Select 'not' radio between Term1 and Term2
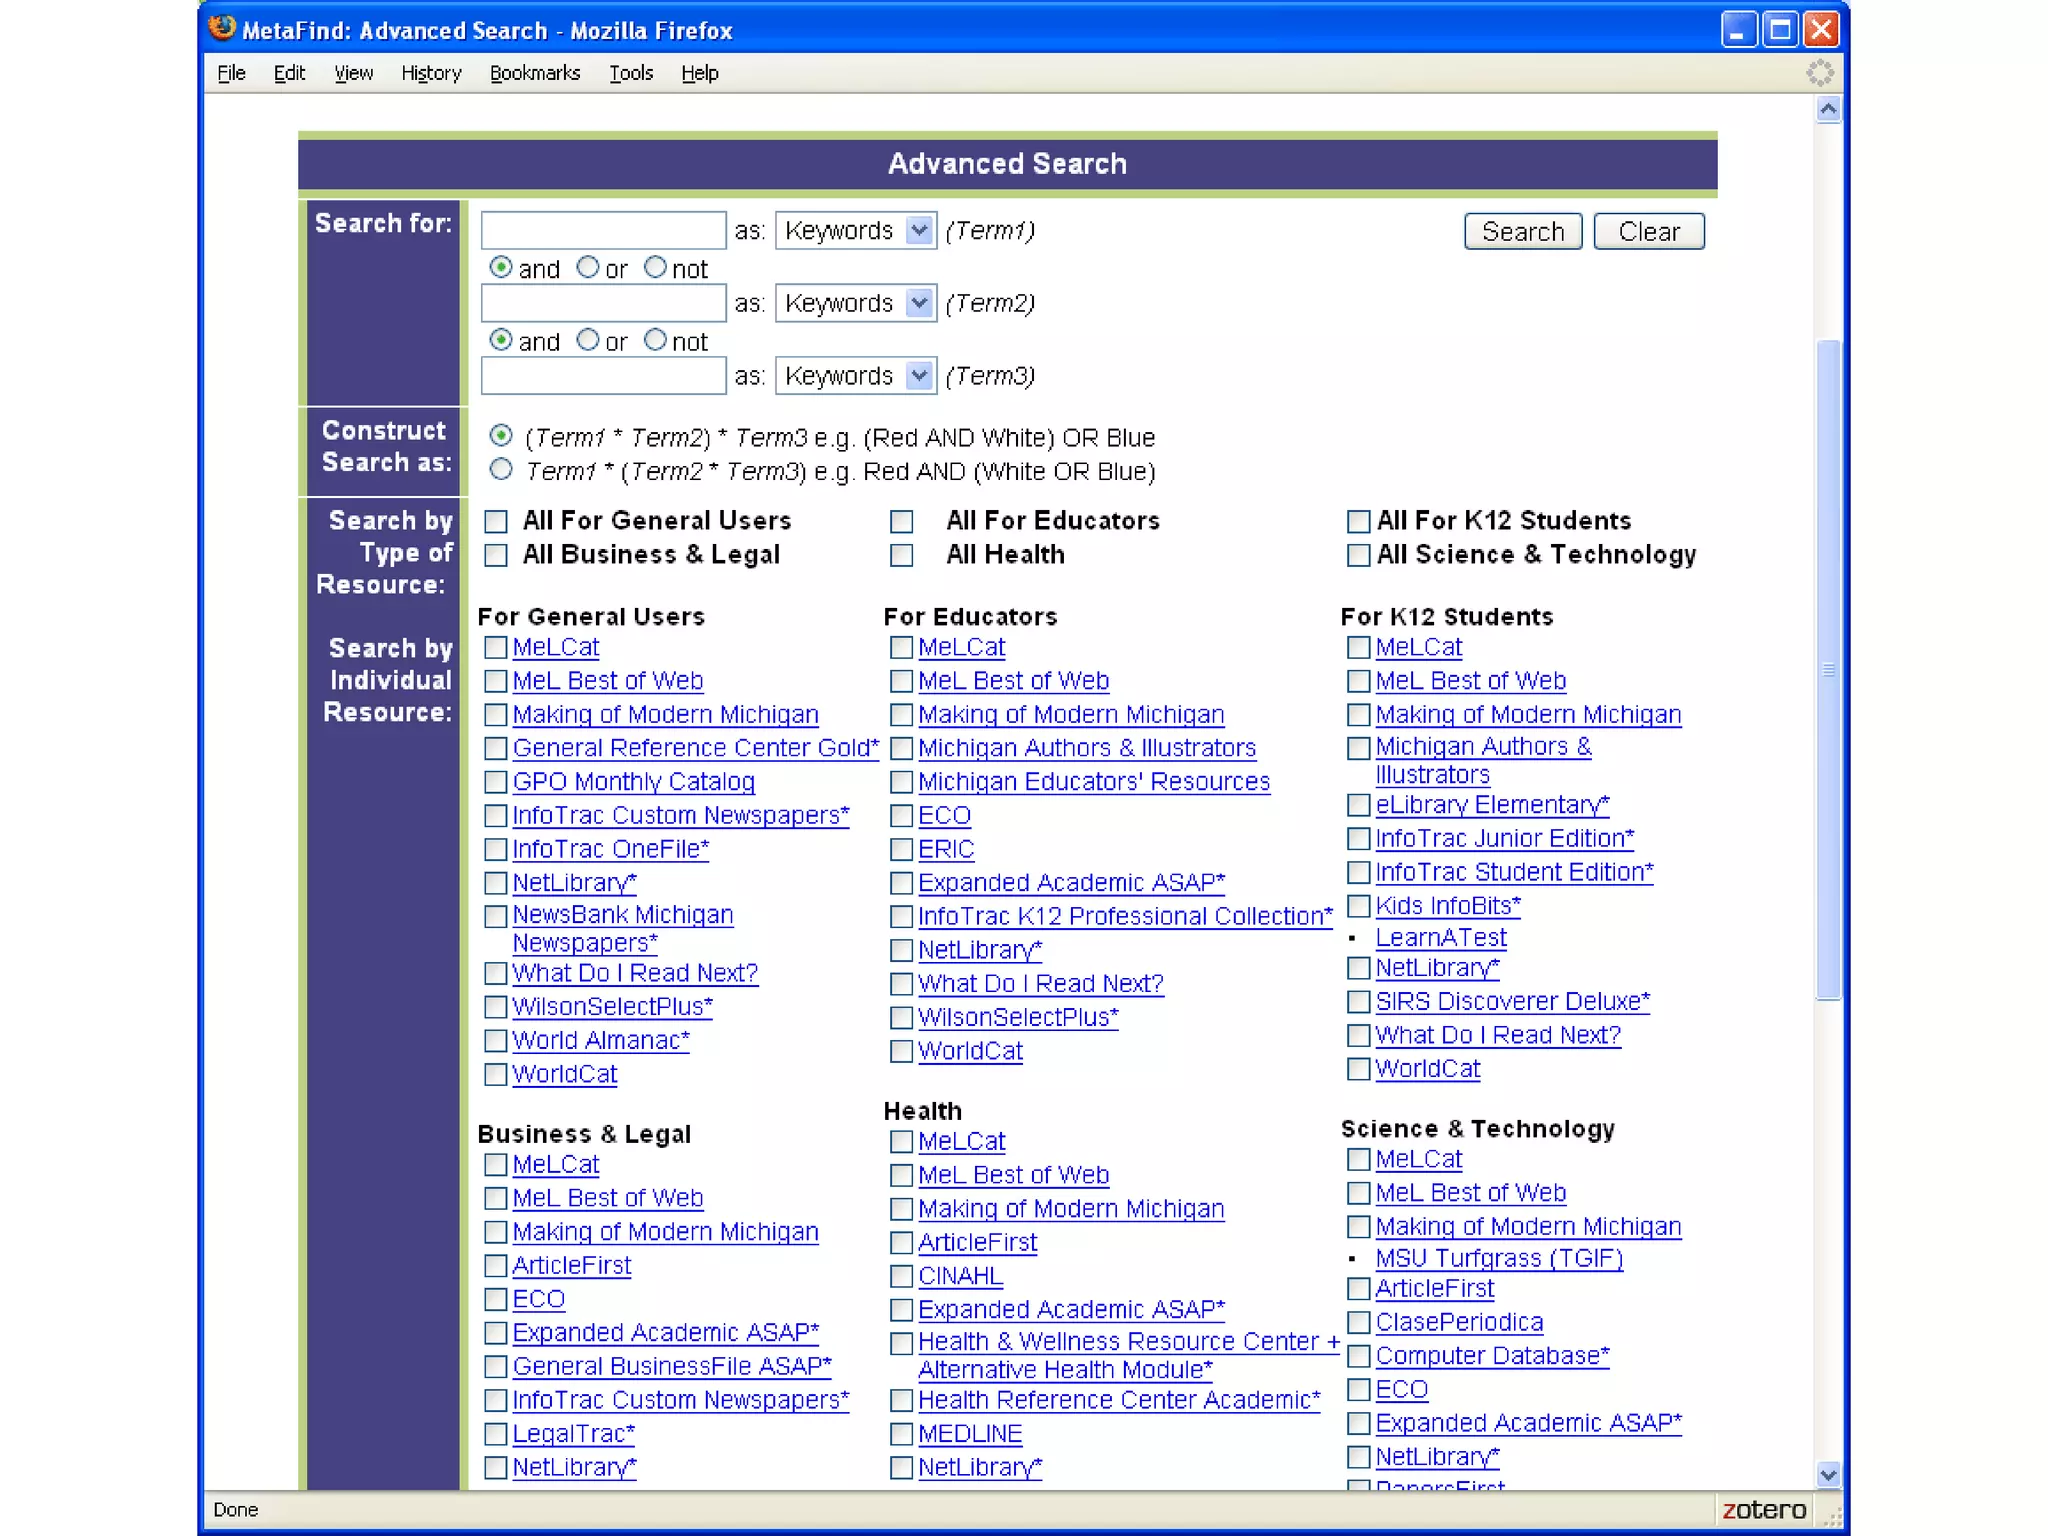The height and width of the screenshot is (1536, 2048). coord(655,267)
